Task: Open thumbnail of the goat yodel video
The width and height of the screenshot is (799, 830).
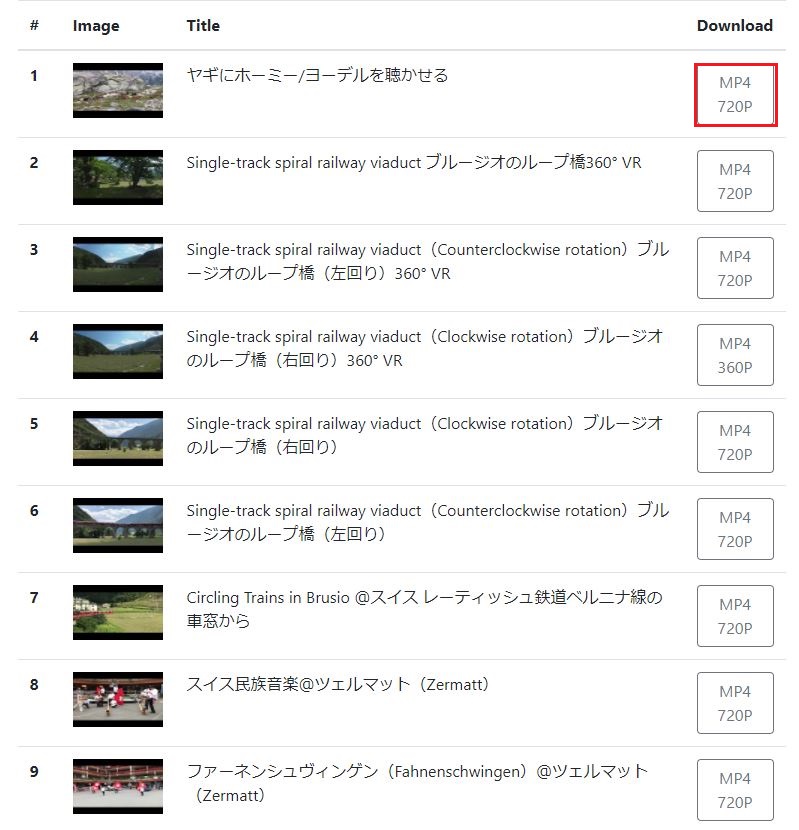Action: (x=118, y=91)
